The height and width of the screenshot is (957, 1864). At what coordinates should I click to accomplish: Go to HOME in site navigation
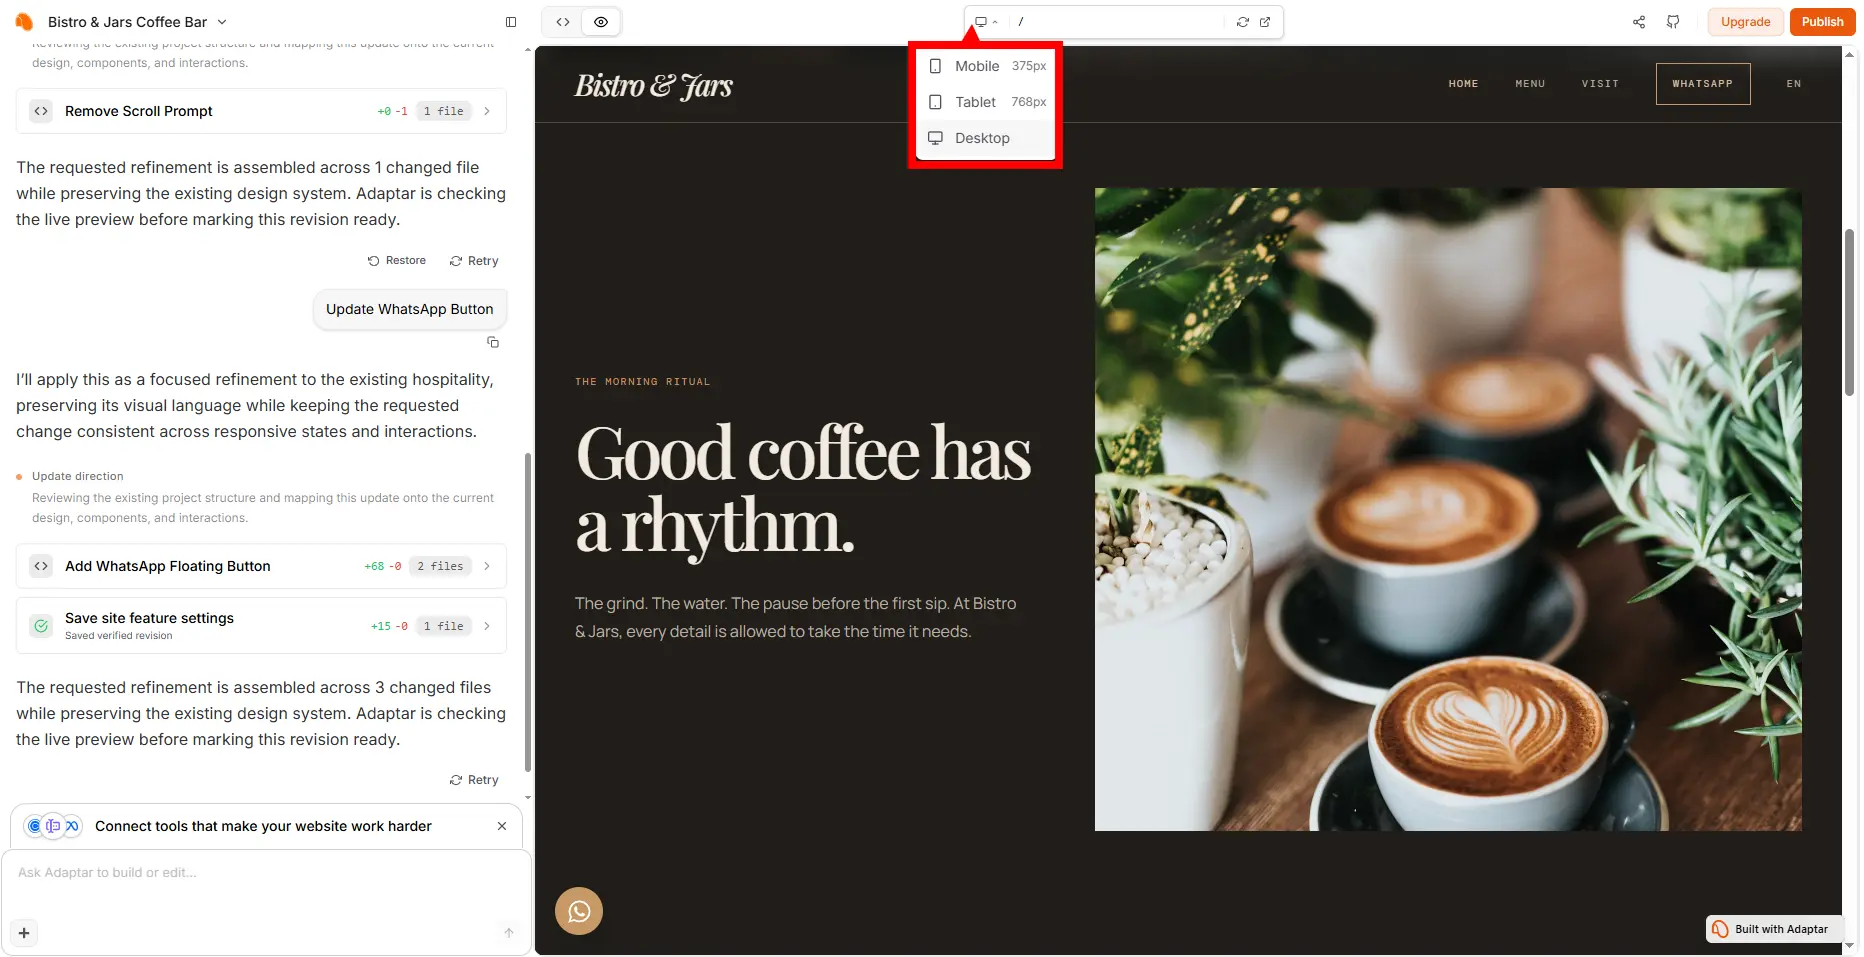tap(1463, 84)
